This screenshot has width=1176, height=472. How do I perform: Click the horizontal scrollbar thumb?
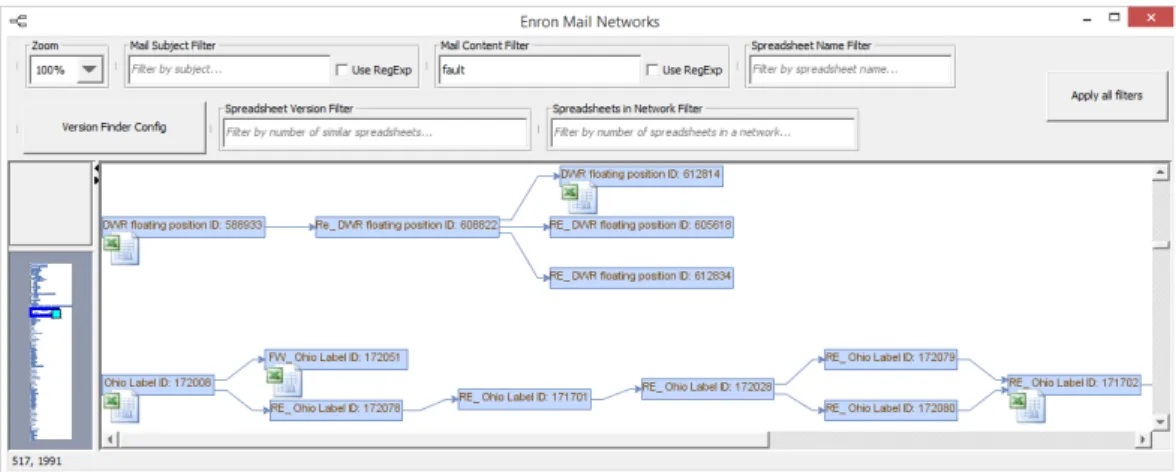pyautogui.click(x=443, y=439)
